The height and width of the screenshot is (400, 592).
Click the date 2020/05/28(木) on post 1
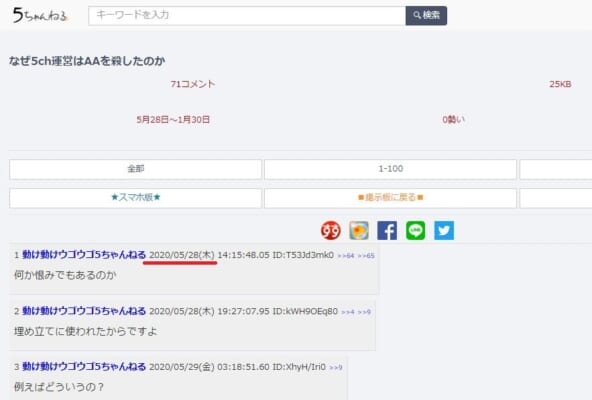coord(182,255)
